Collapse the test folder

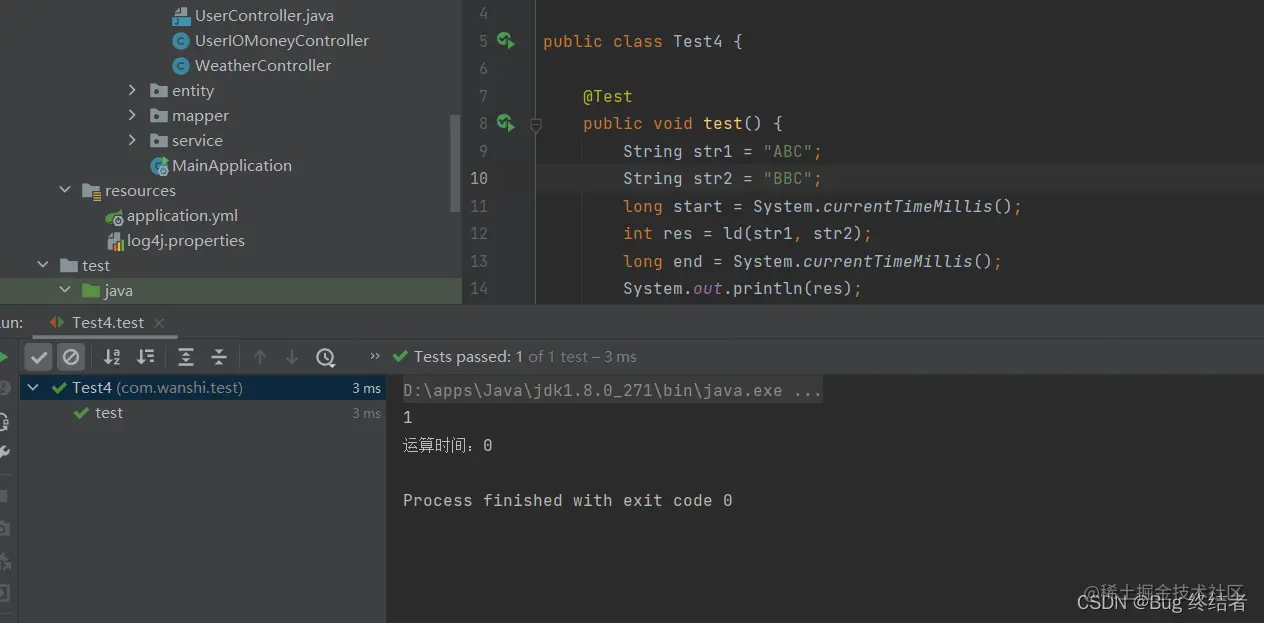(43, 265)
